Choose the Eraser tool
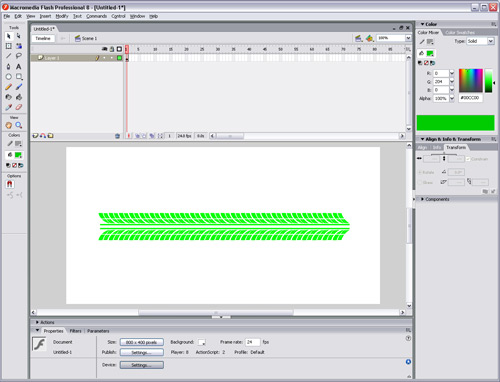The width and height of the screenshot is (500, 382). [19, 107]
